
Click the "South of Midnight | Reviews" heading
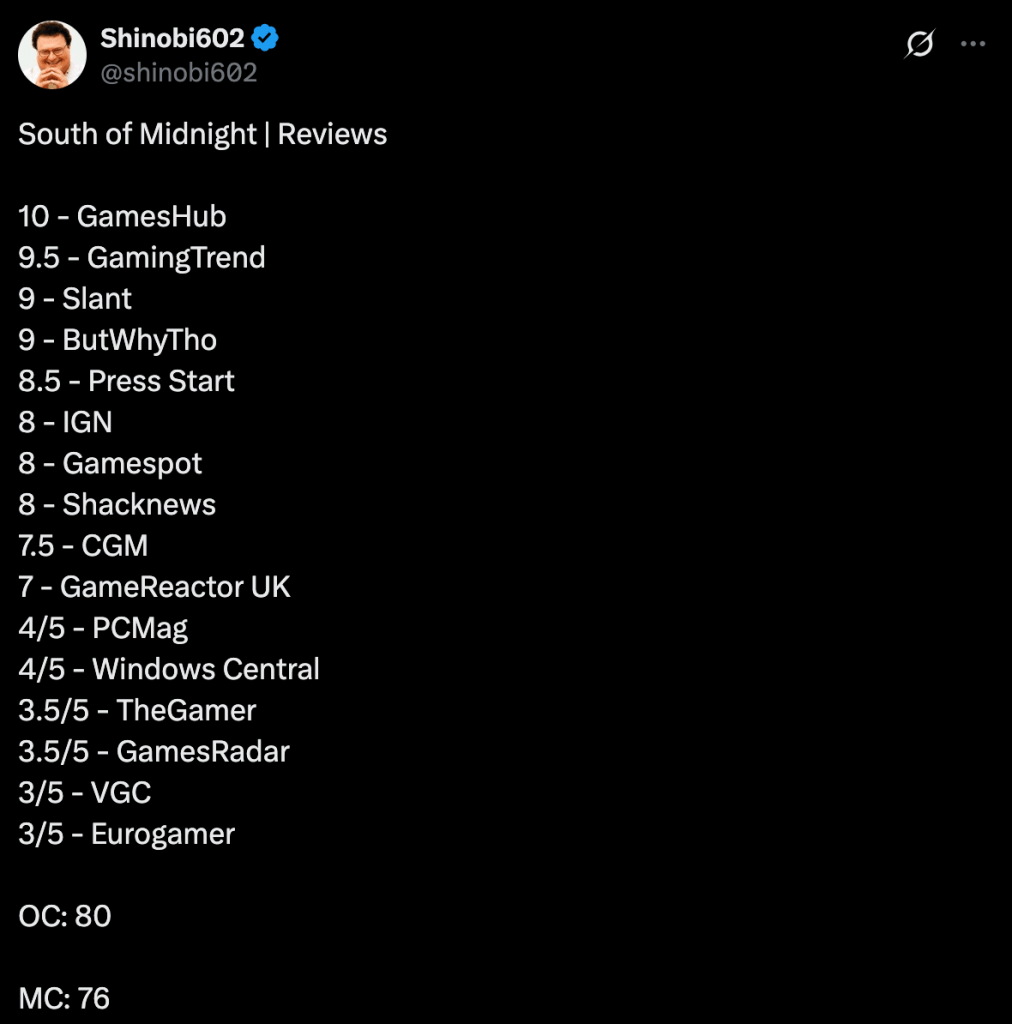pos(202,134)
